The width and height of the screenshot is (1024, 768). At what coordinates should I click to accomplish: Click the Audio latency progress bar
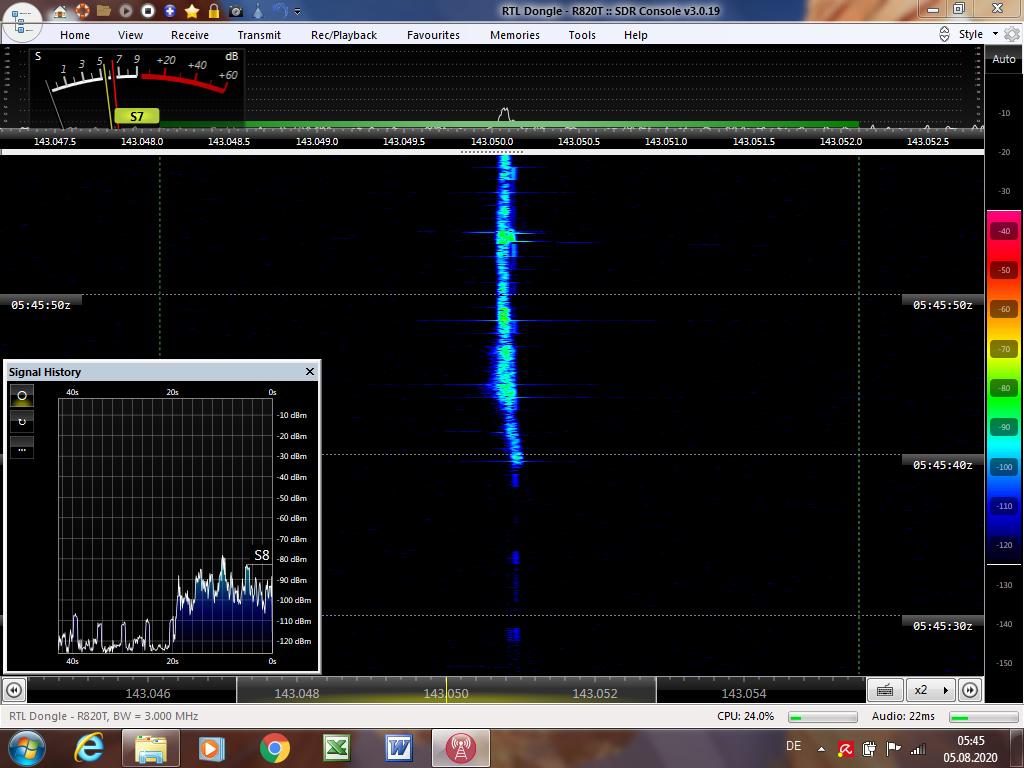[x=984, y=717]
